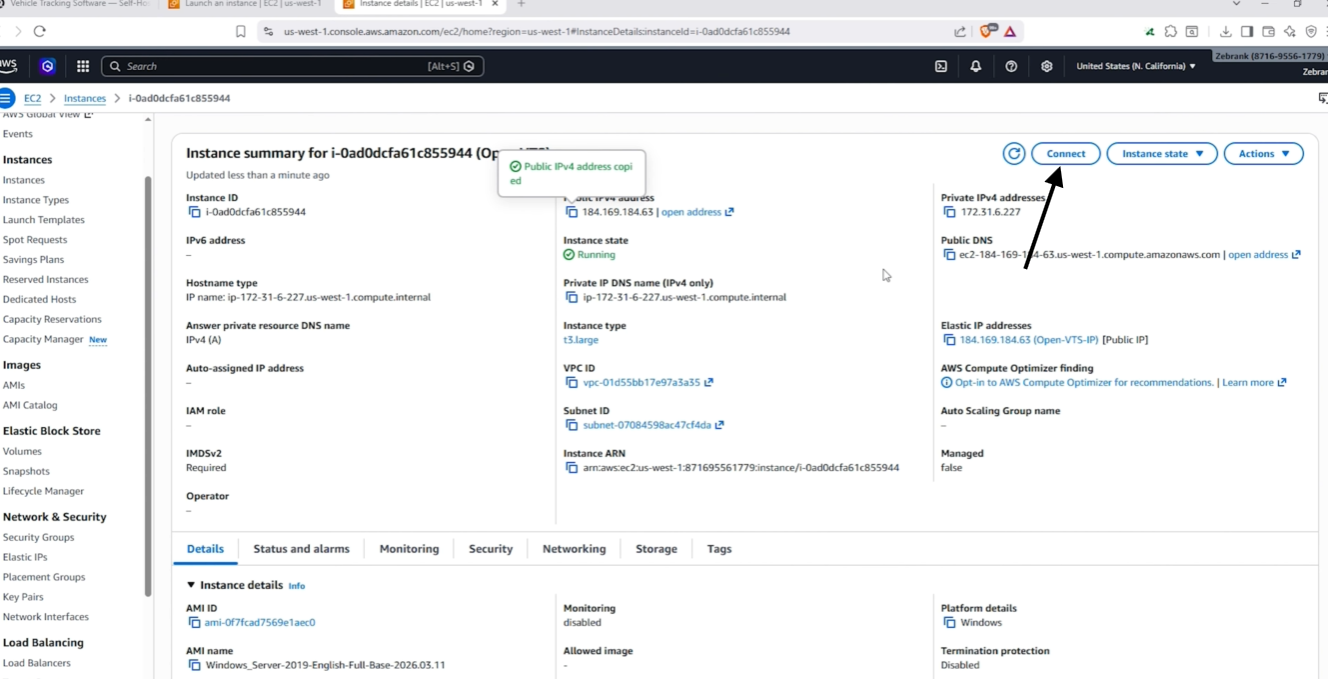1328x679 pixels.
Task: Copy the Public DNS name
Action: pos(949,255)
